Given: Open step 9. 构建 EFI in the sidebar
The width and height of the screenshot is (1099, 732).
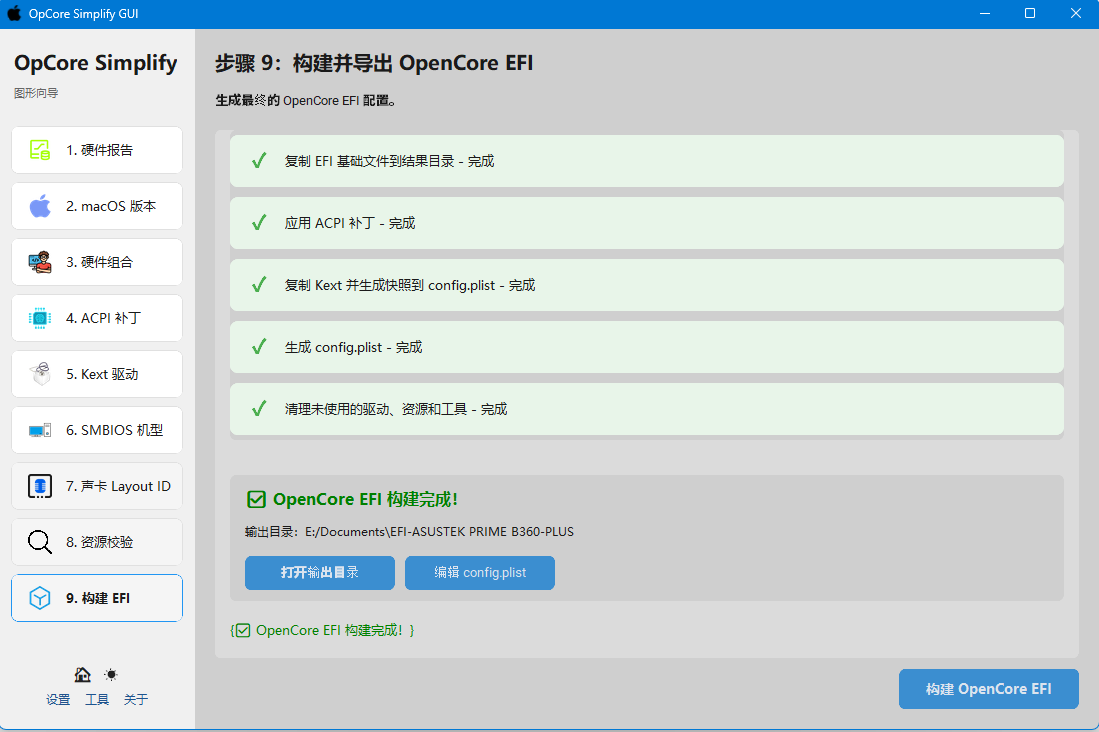Looking at the screenshot, I should click(x=97, y=598).
